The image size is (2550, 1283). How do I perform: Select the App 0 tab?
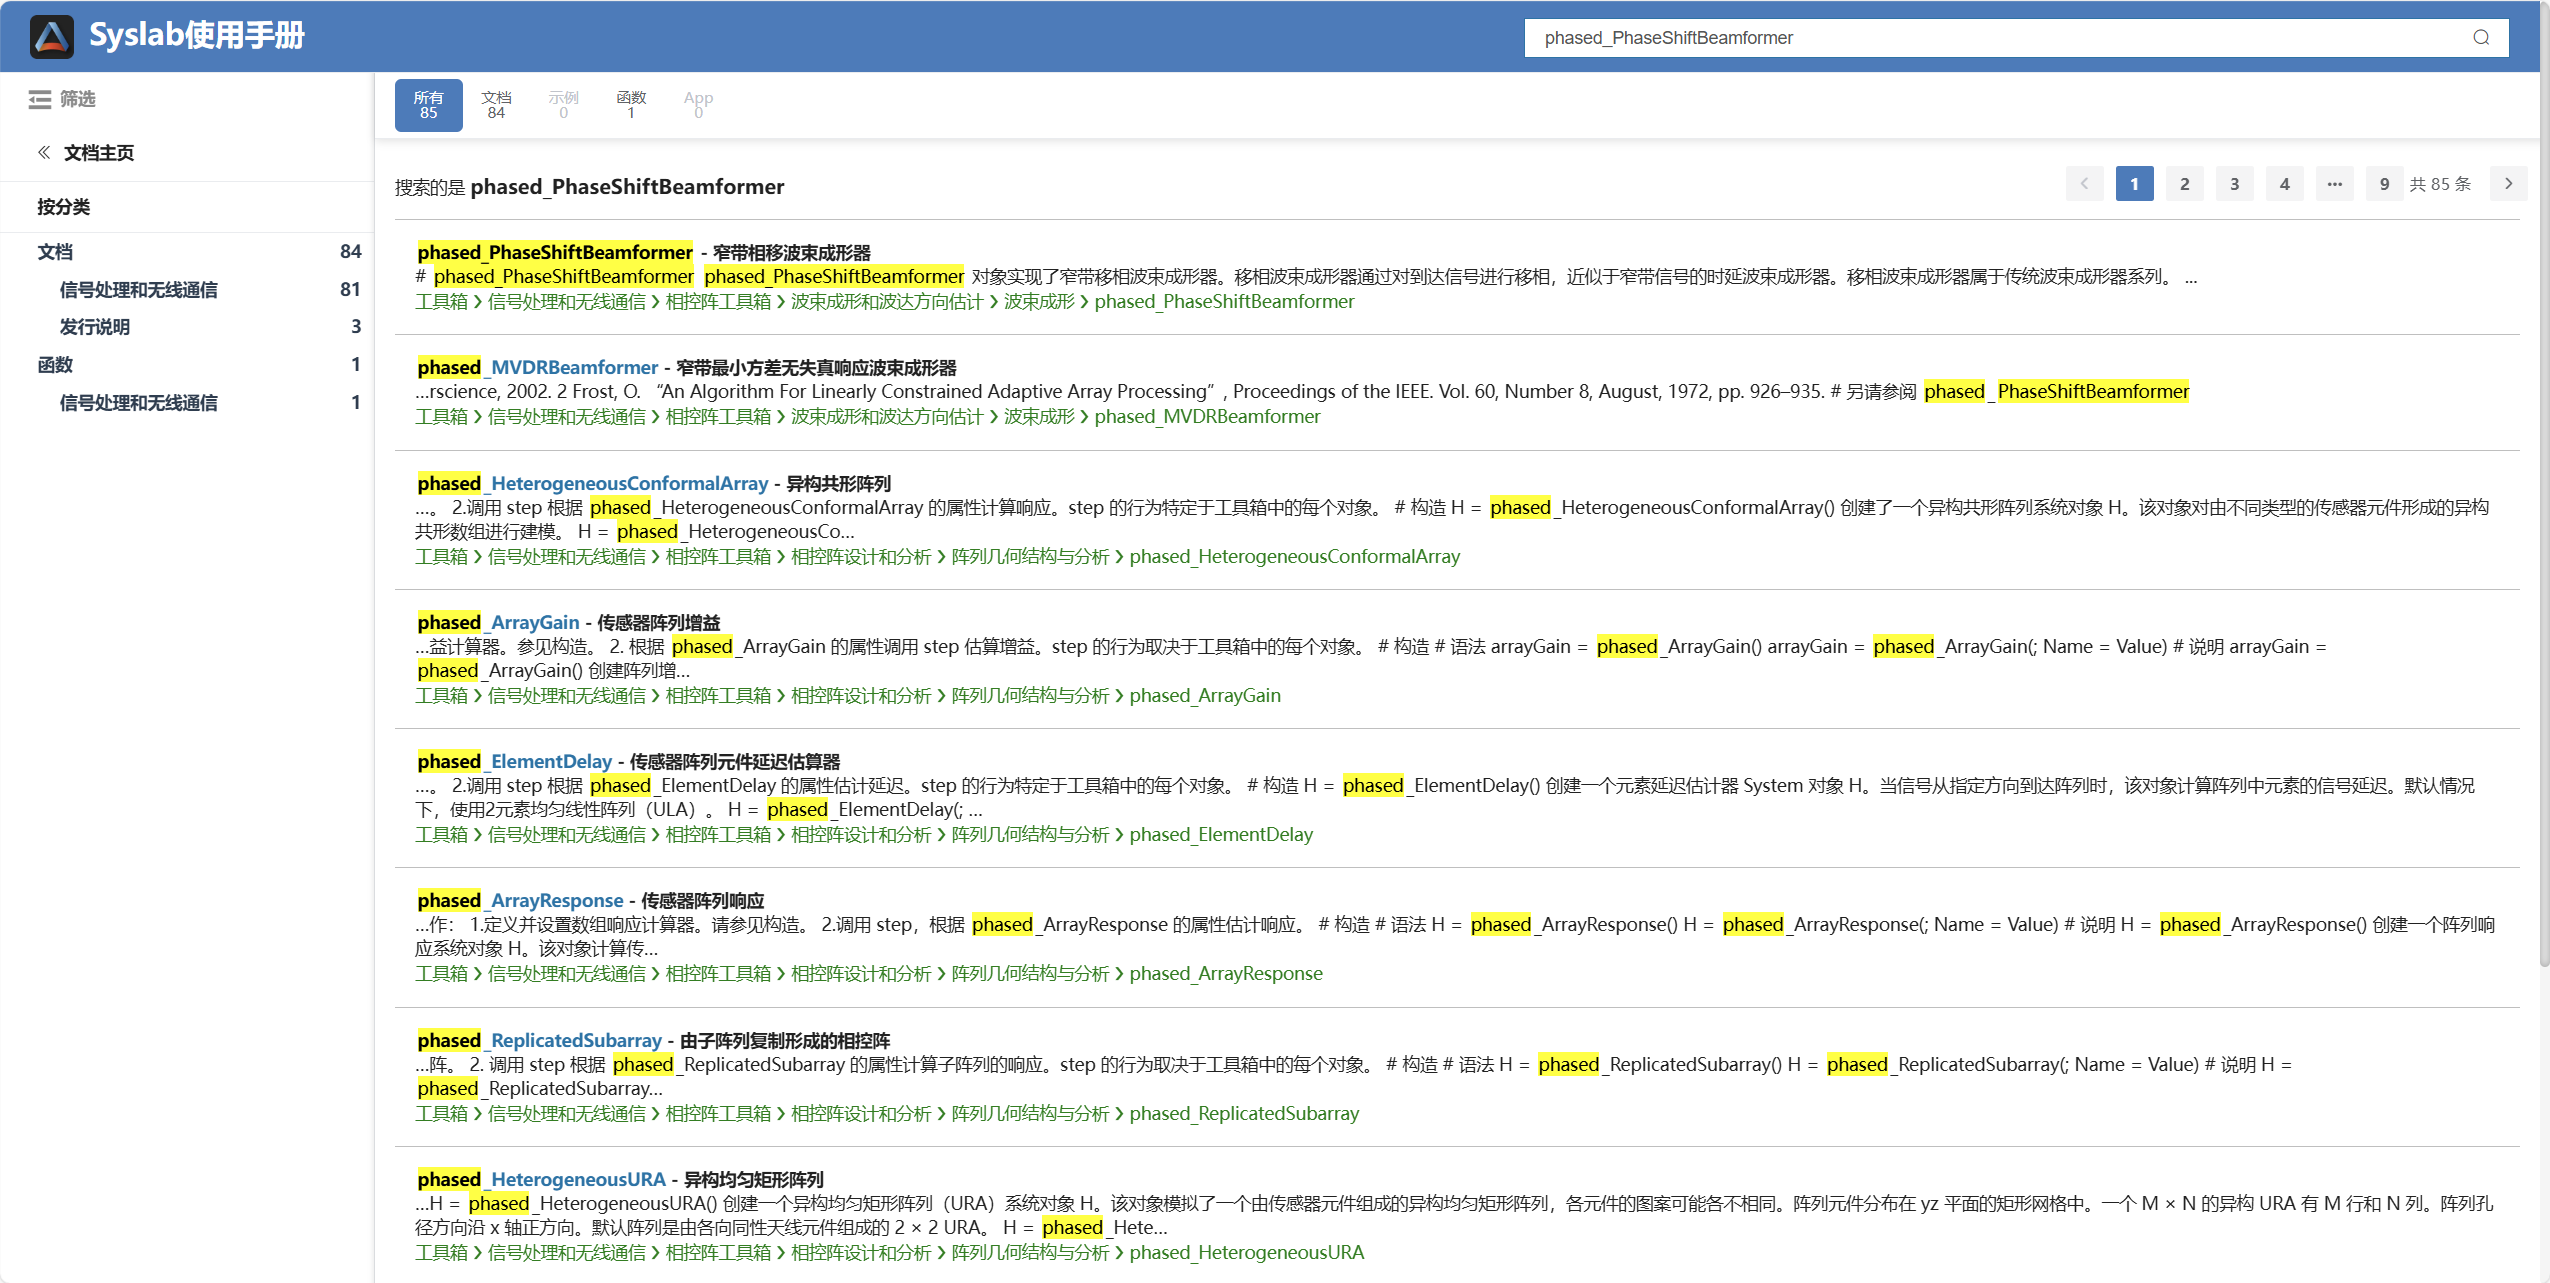pos(698,105)
